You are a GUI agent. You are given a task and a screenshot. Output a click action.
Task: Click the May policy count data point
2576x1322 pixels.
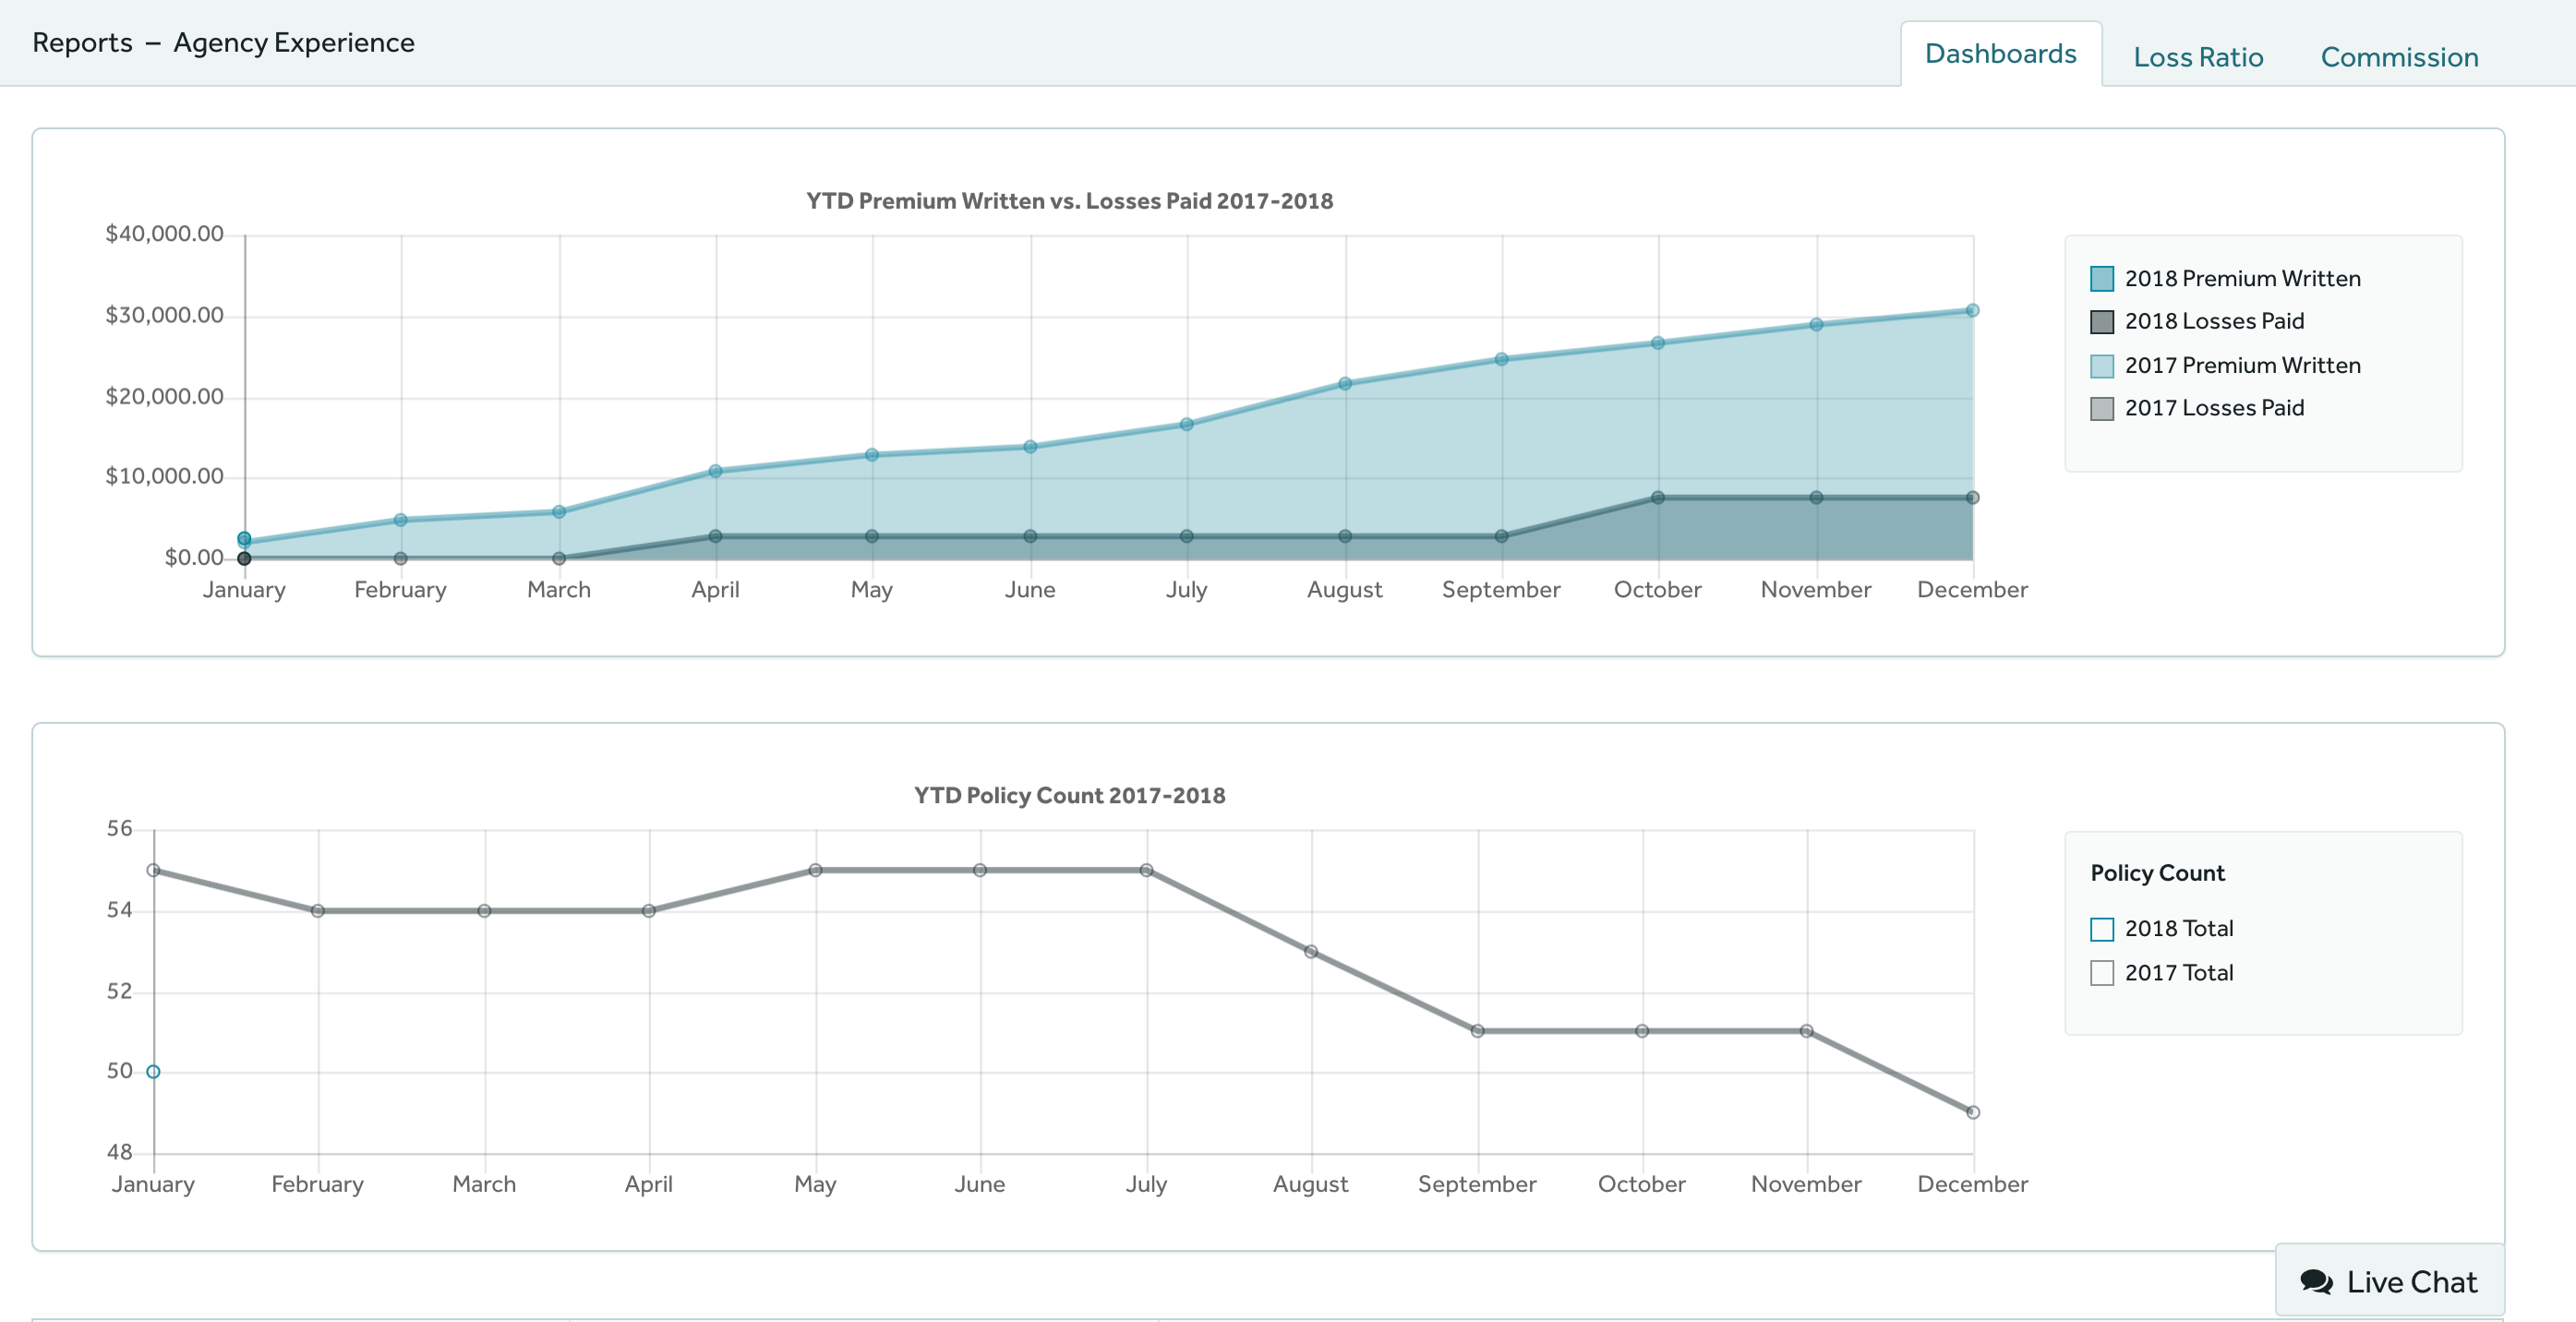[x=815, y=870]
